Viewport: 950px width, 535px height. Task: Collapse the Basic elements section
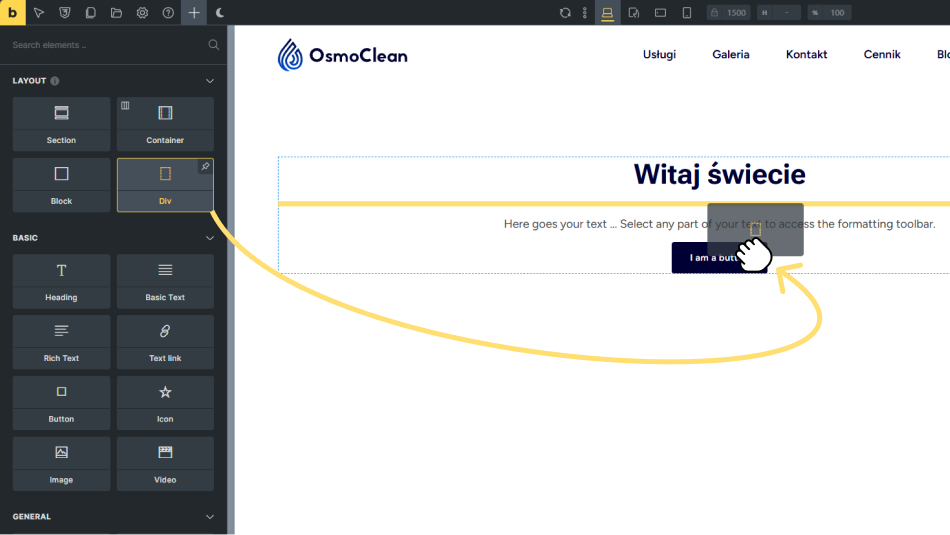210,238
